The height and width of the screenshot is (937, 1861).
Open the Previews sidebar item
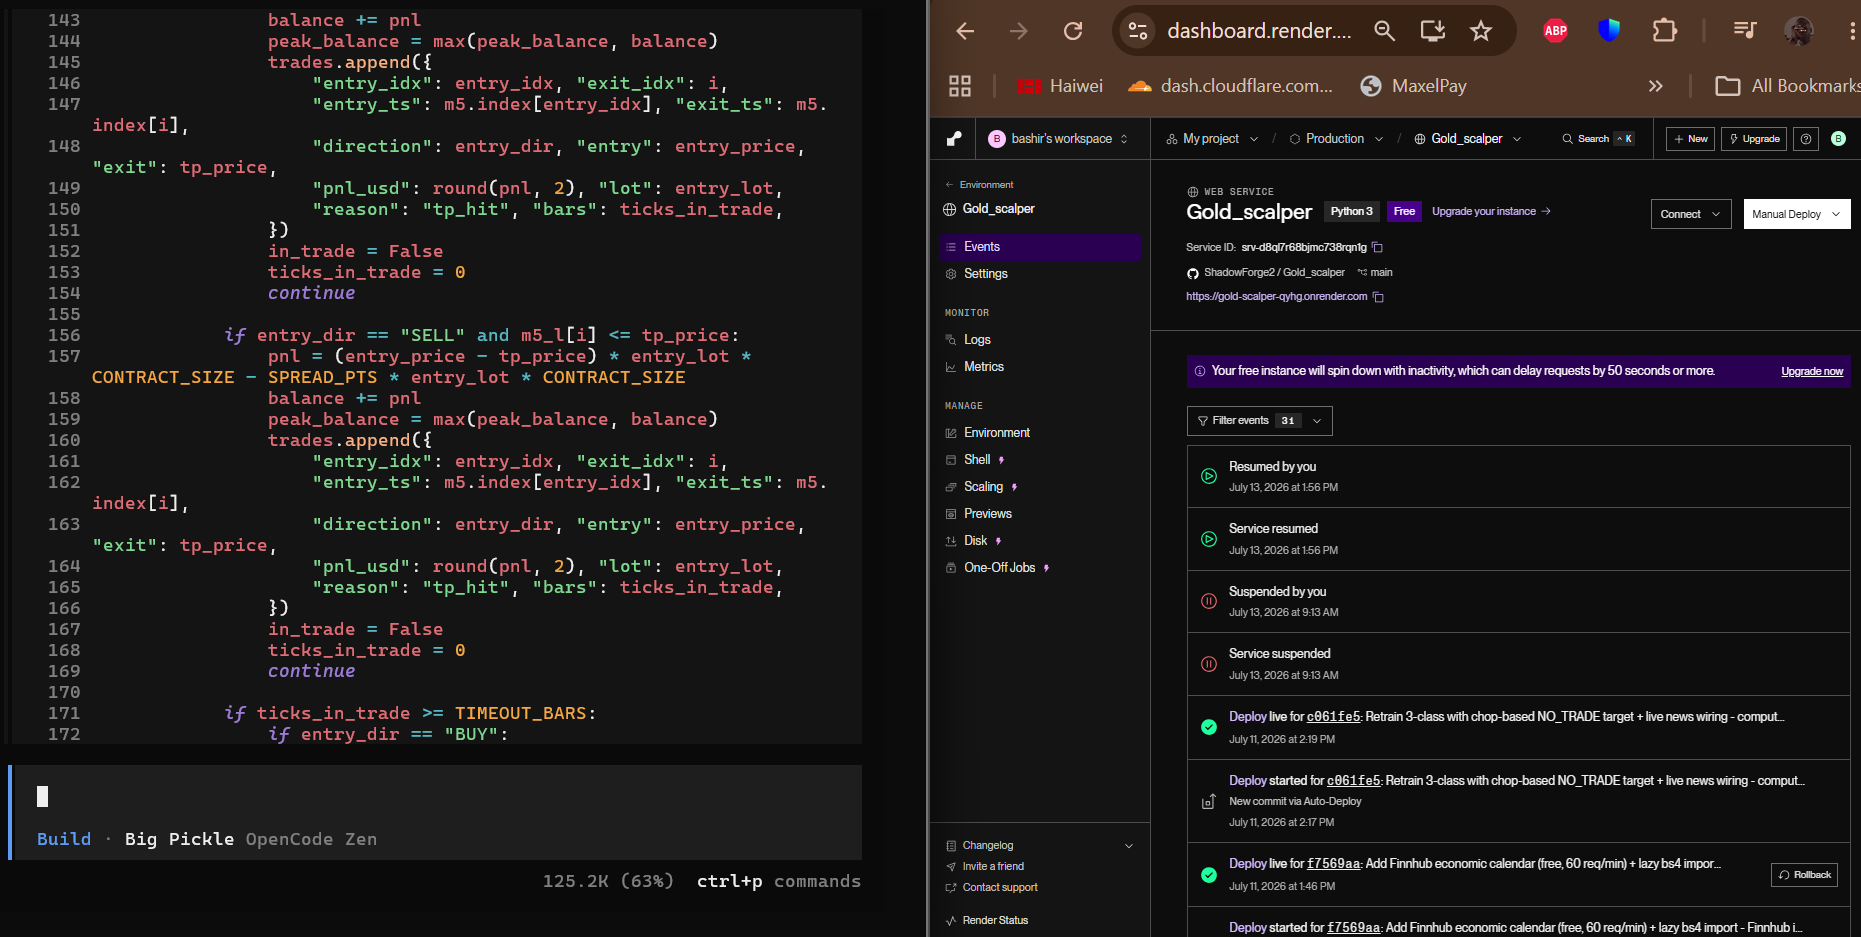tap(1040, 514)
